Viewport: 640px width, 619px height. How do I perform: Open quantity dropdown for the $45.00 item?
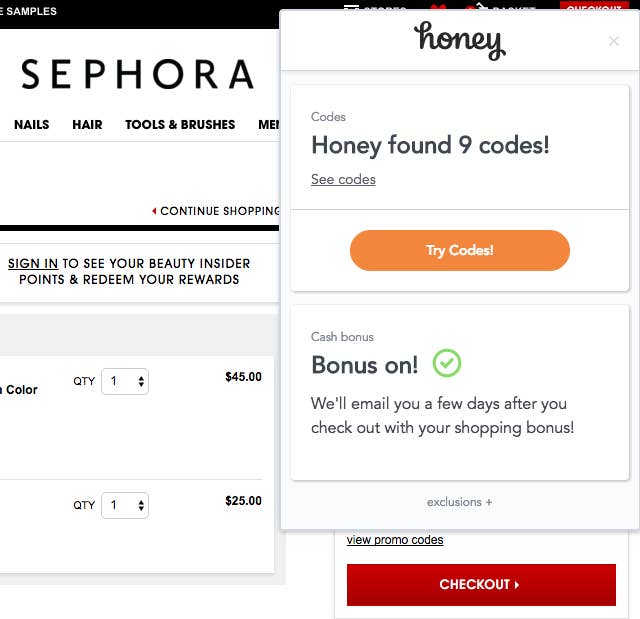125,381
